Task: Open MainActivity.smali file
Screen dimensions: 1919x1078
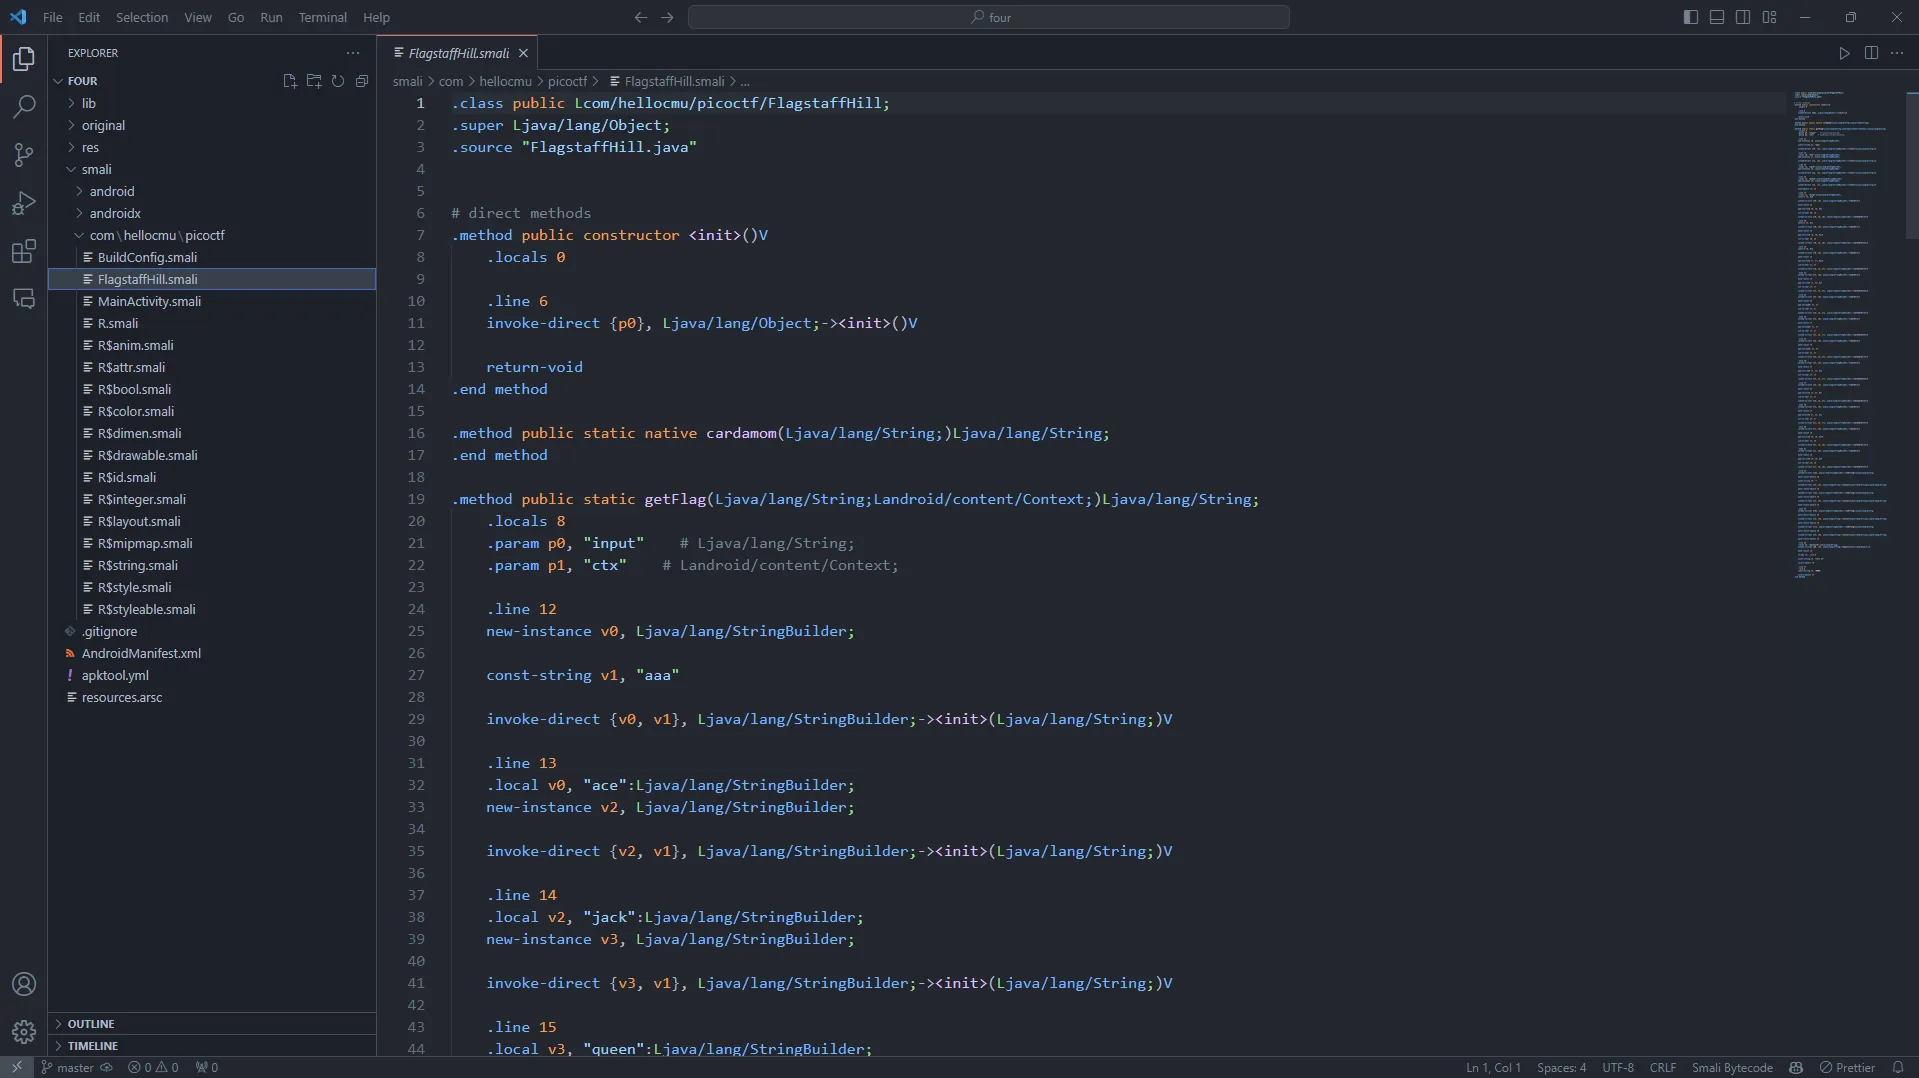Action: pos(212,301)
